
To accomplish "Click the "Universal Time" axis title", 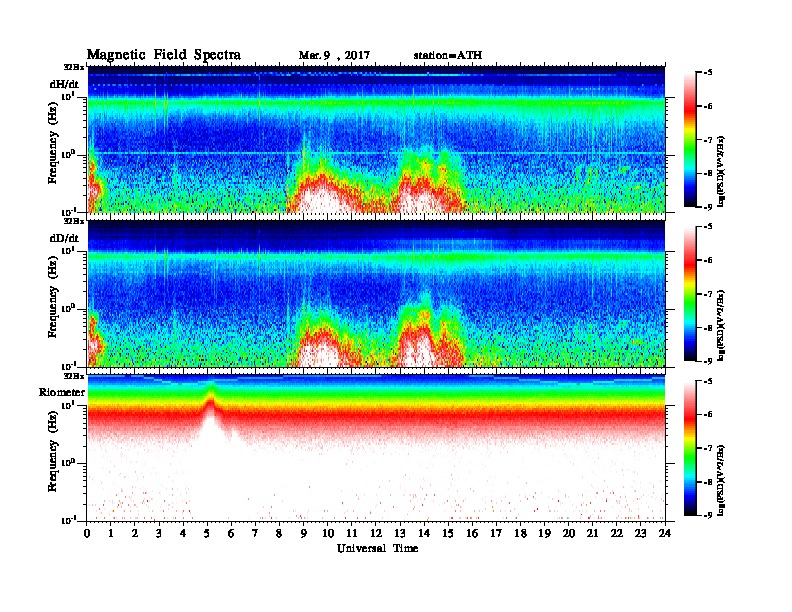I will coord(377,548).
